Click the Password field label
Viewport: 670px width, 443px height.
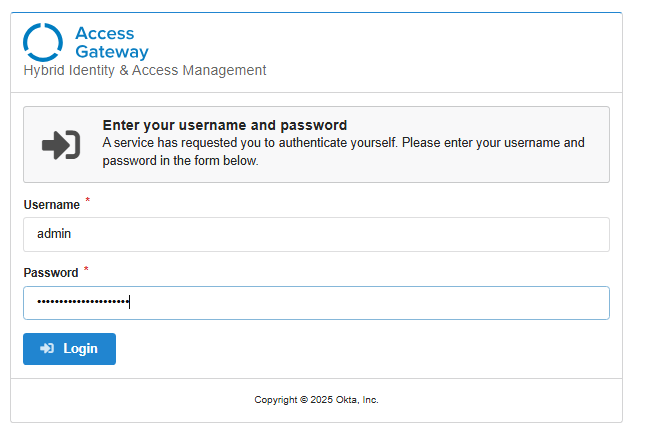50,273
